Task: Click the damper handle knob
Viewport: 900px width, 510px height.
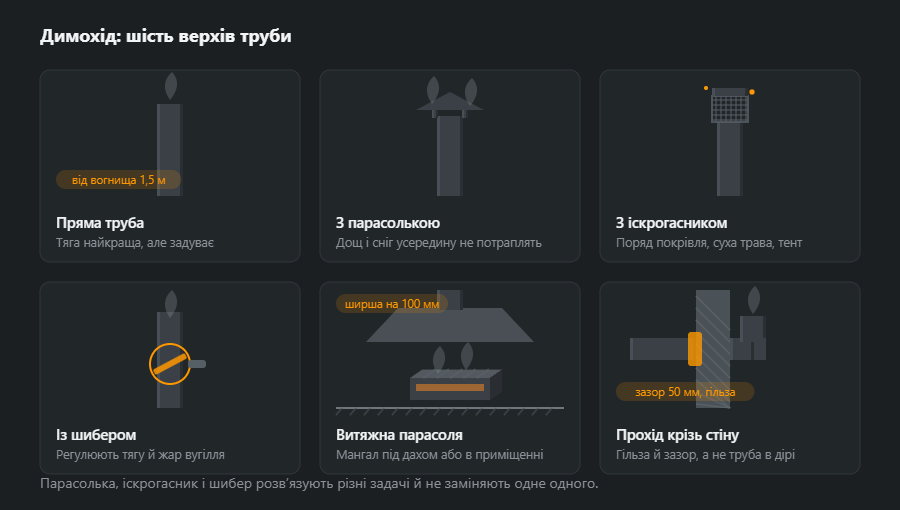Action: click(x=197, y=364)
